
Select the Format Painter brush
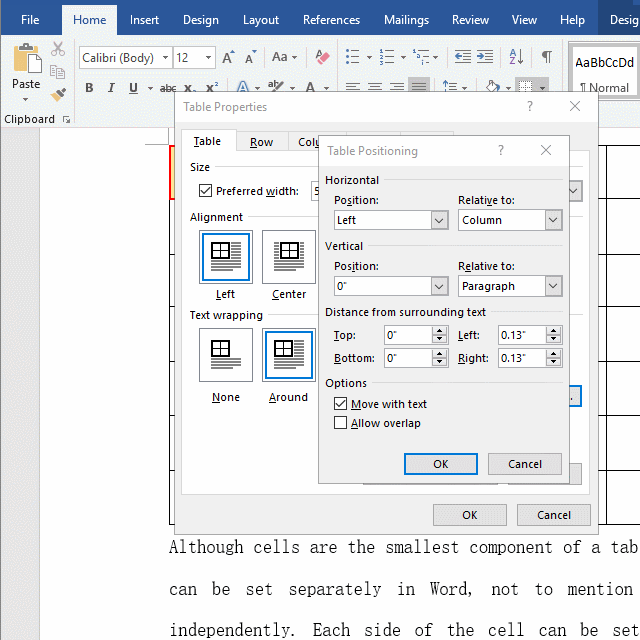click(x=58, y=94)
